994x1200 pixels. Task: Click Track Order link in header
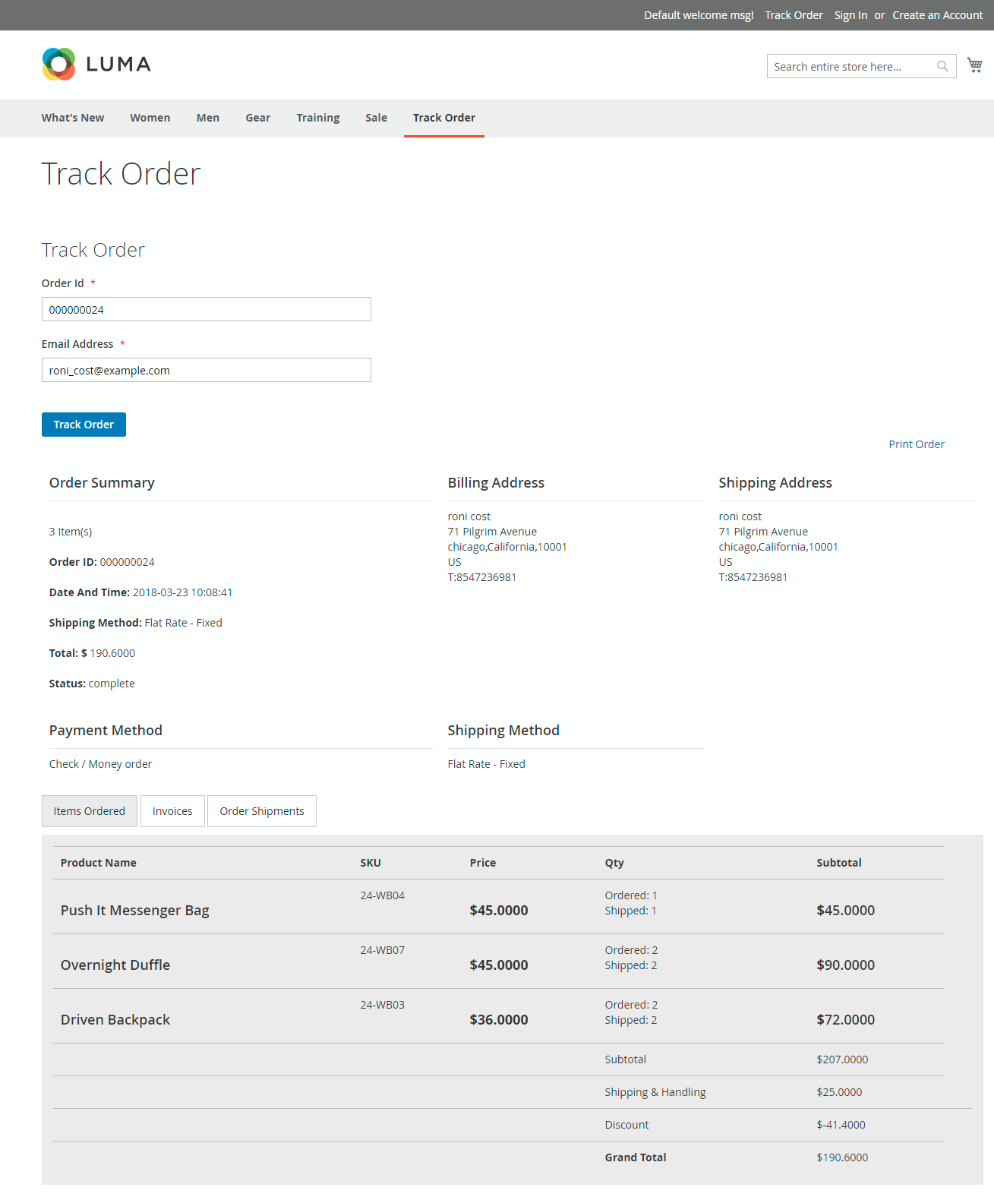[x=793, y=15]
